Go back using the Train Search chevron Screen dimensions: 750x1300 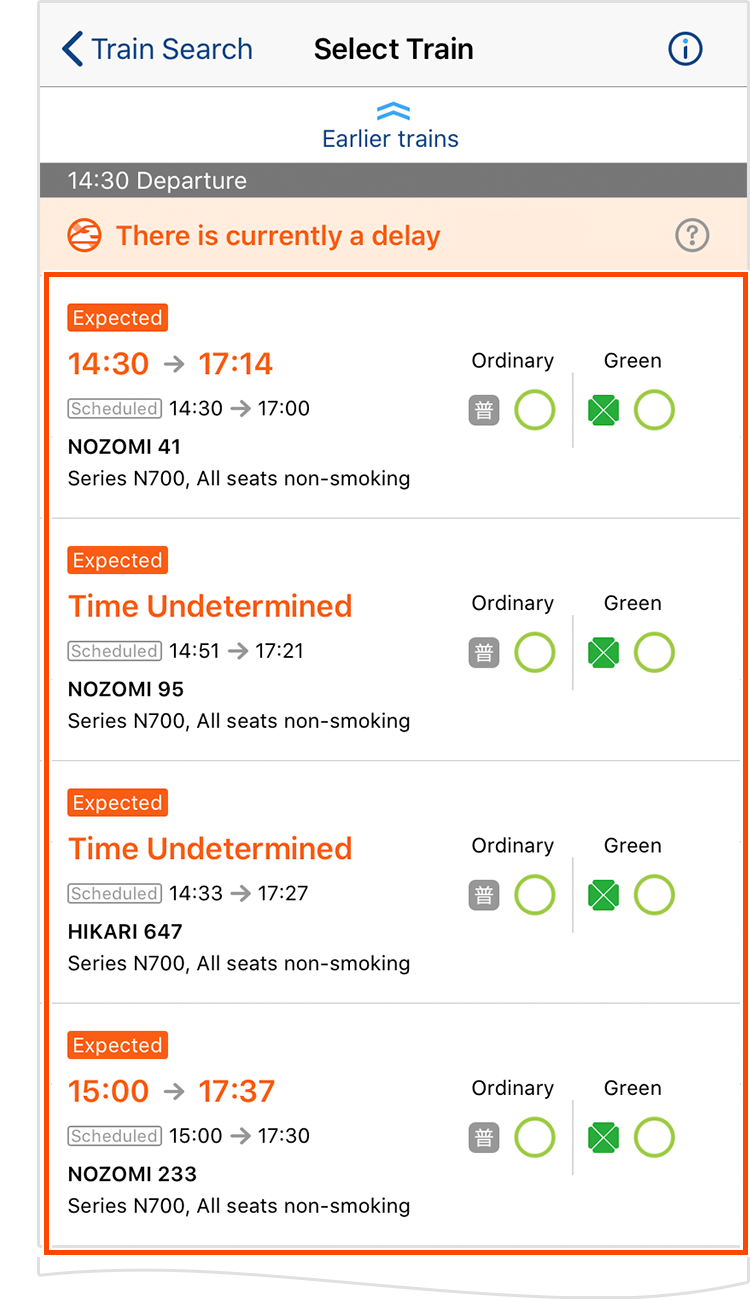tap(72, 49)
